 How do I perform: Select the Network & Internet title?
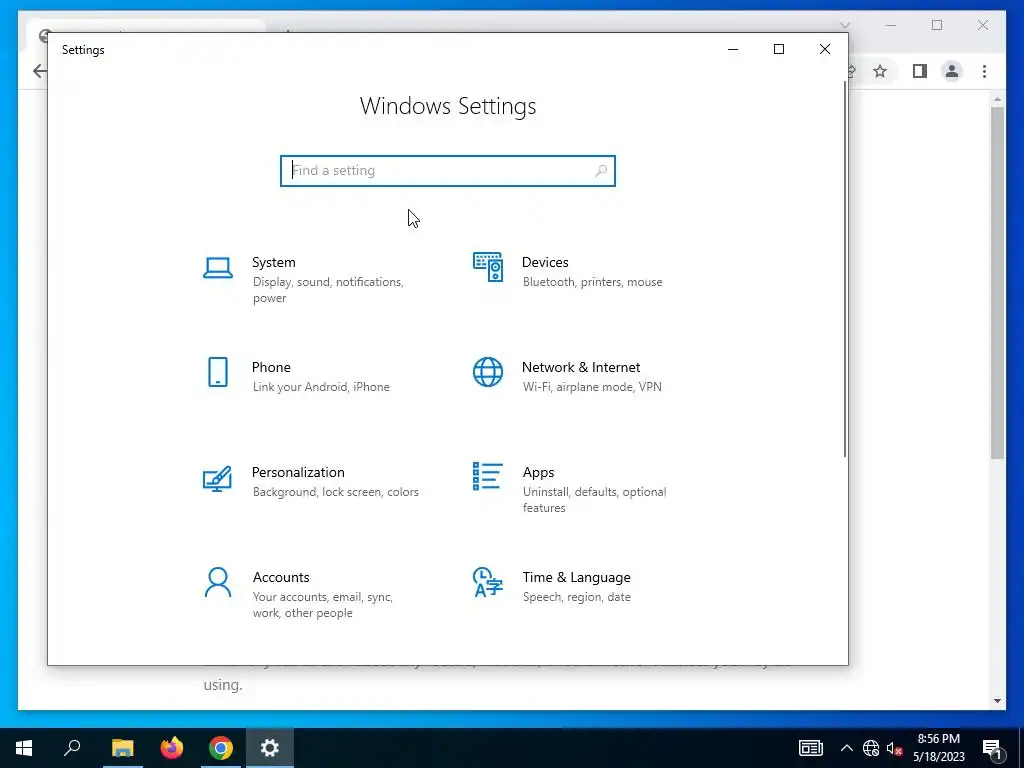(x=581, y=367)
